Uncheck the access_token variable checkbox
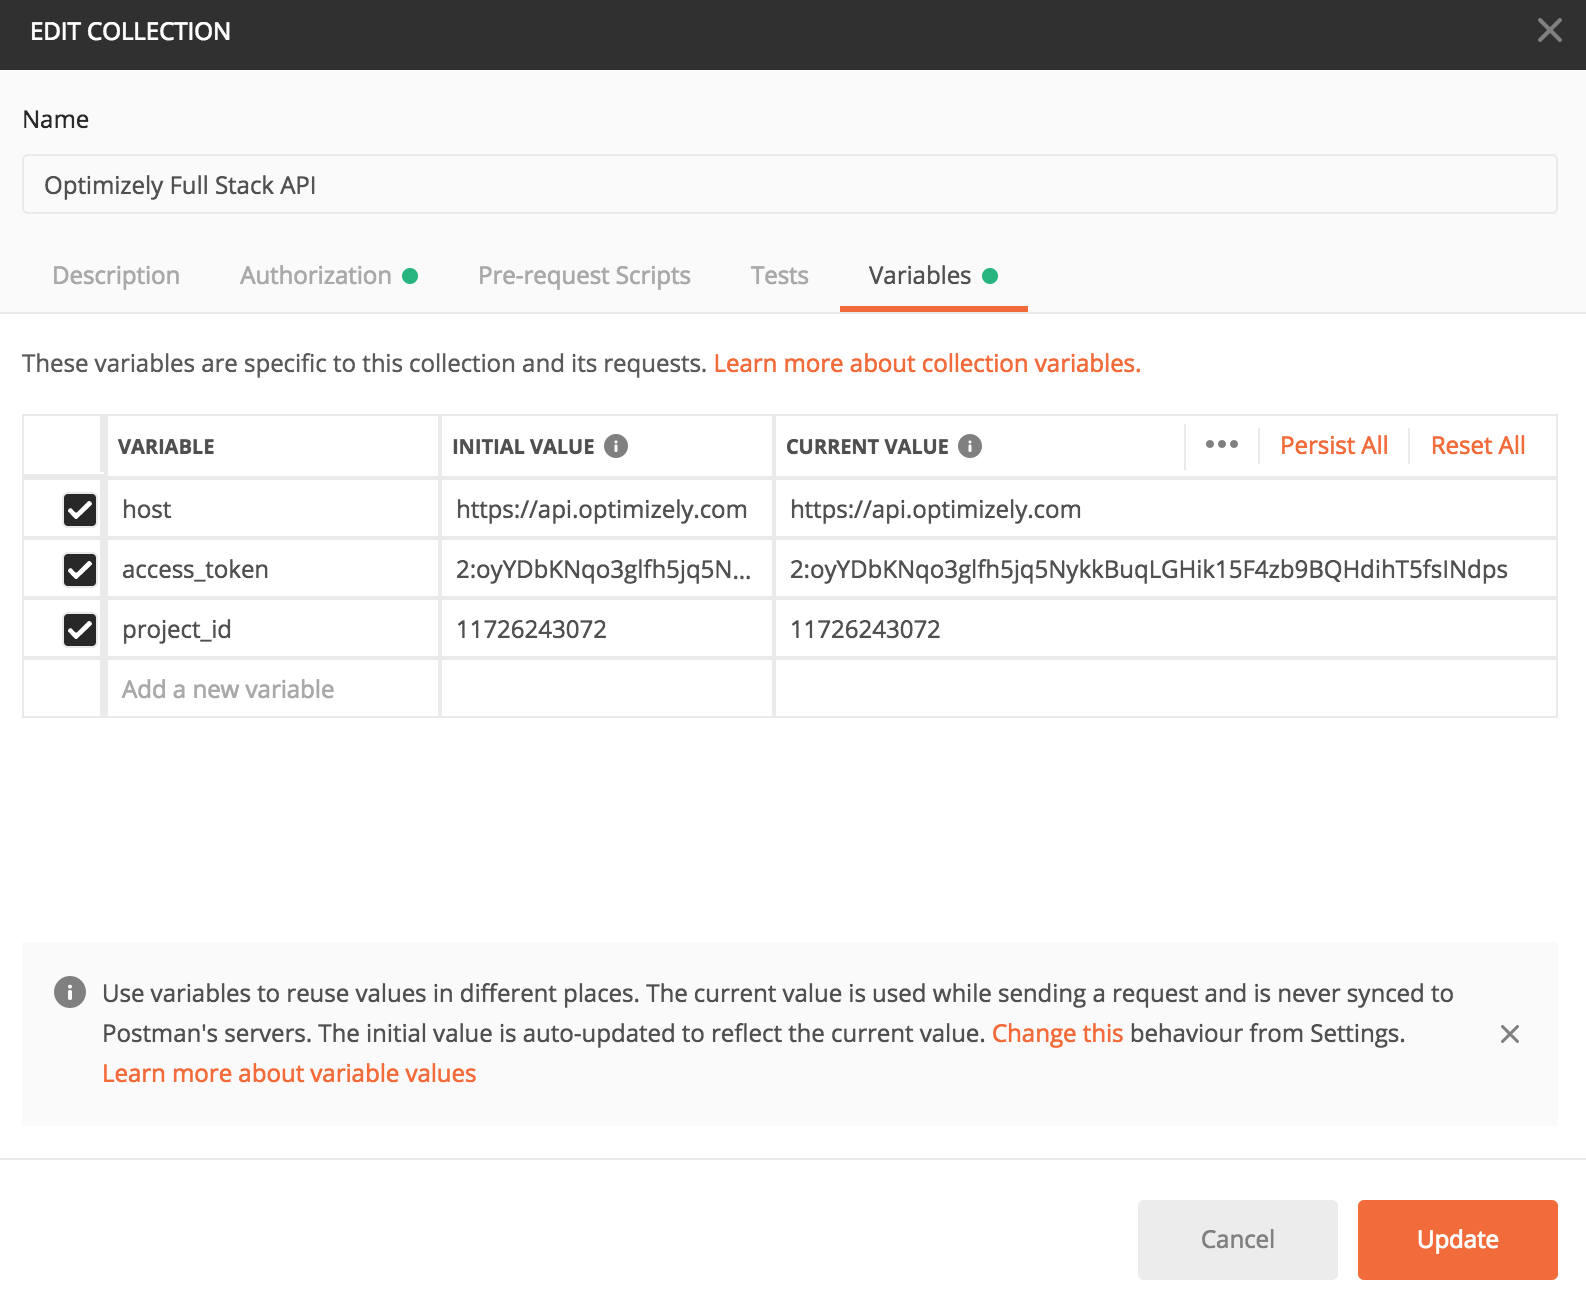The height and width of the screenshot is (1310, 1586). point(80,570)
